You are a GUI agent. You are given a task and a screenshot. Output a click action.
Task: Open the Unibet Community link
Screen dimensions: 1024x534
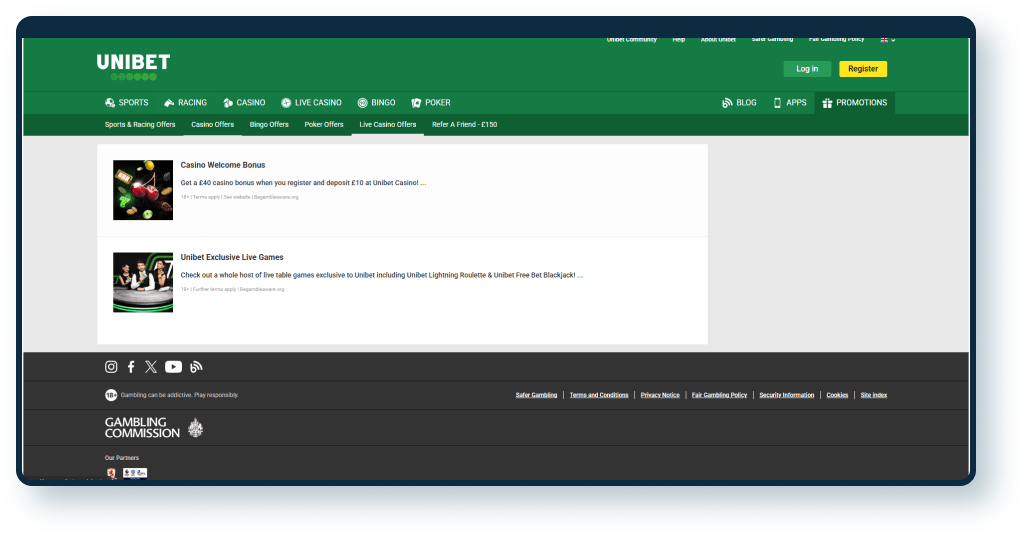click(632, 40)
